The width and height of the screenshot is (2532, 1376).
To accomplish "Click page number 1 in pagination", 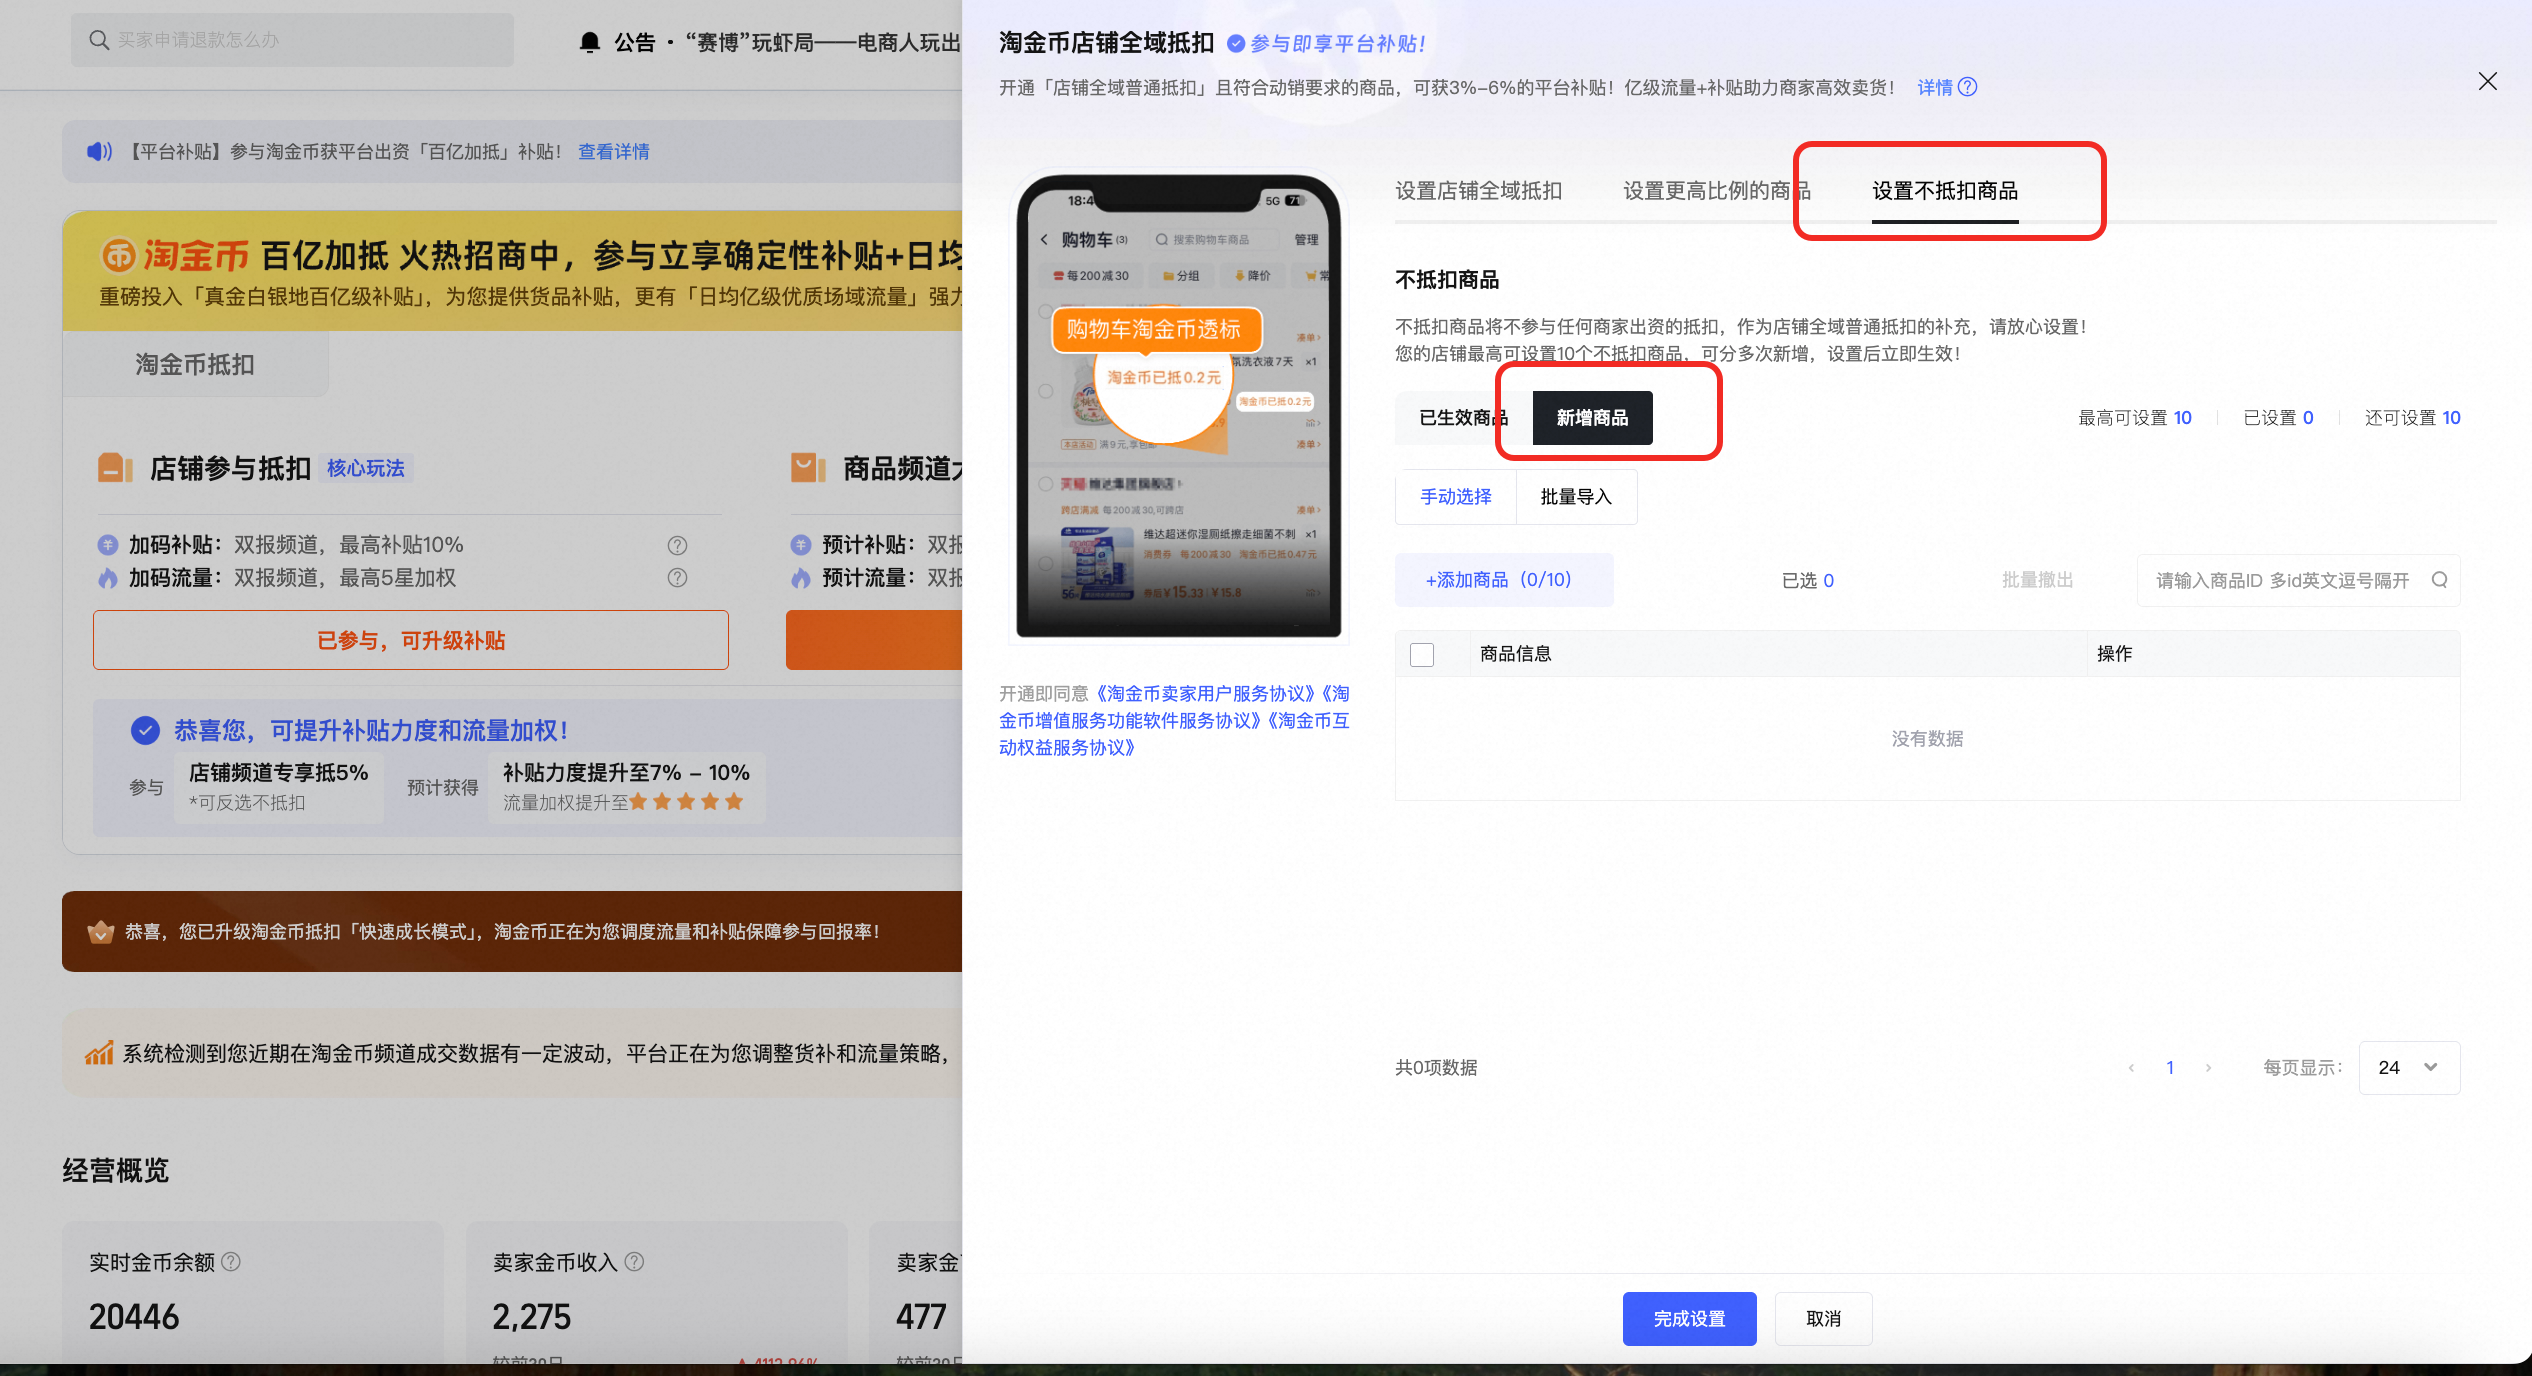I will point(2170,1068).
